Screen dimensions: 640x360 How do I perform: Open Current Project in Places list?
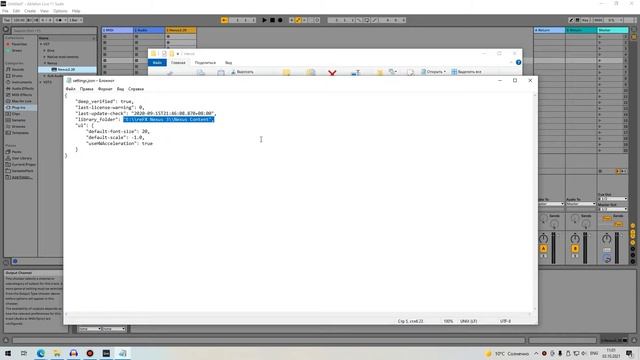click(23, 164)
